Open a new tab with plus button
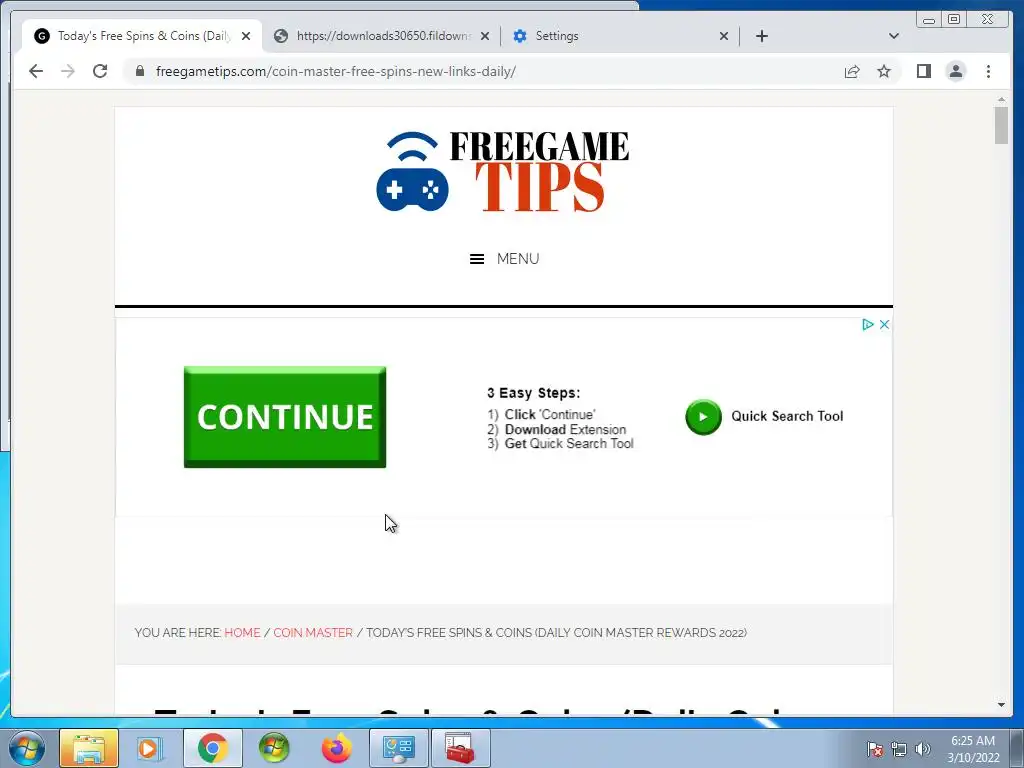This screenshot has width=1024, height=768. pos(761,36)
